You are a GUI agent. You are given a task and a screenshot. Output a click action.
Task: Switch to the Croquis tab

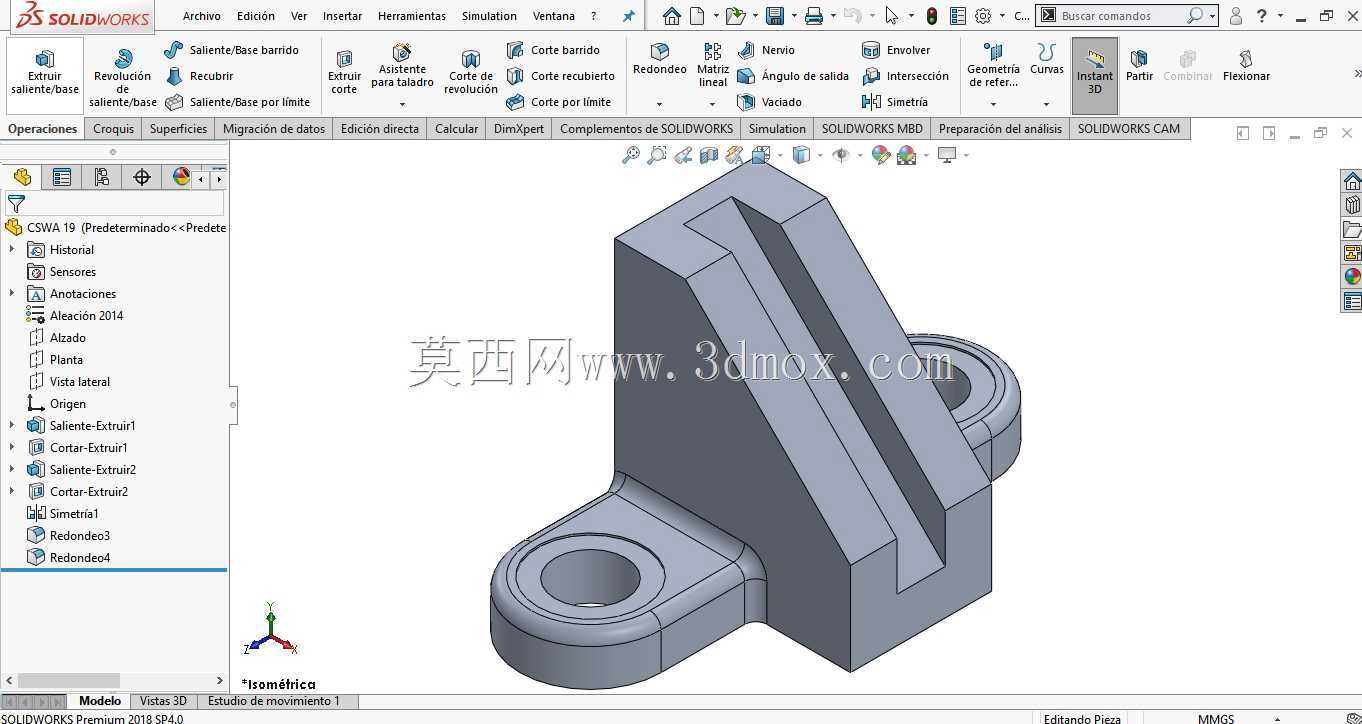point(113,129)
